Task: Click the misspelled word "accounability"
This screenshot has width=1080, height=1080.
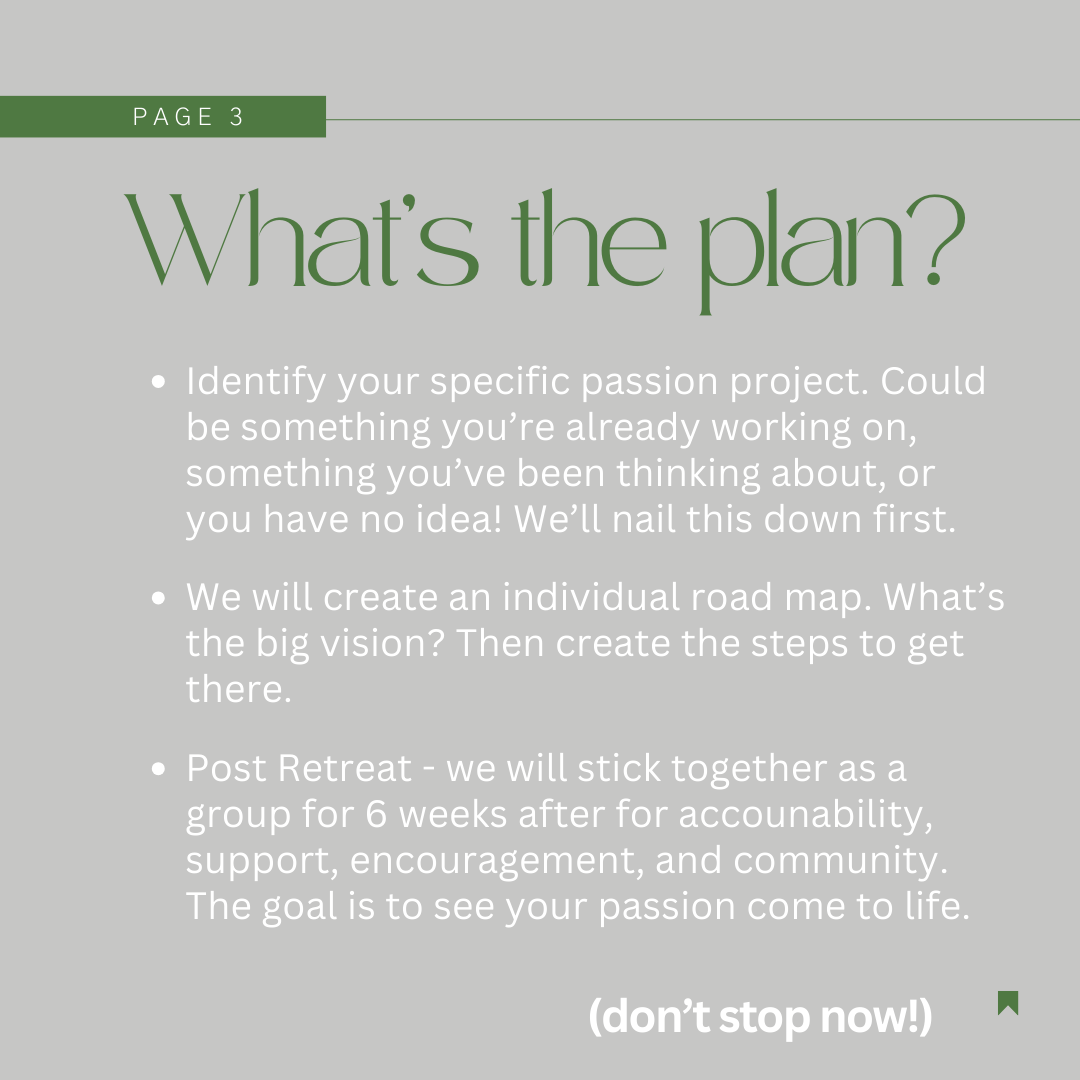Action: click(806, 815)
